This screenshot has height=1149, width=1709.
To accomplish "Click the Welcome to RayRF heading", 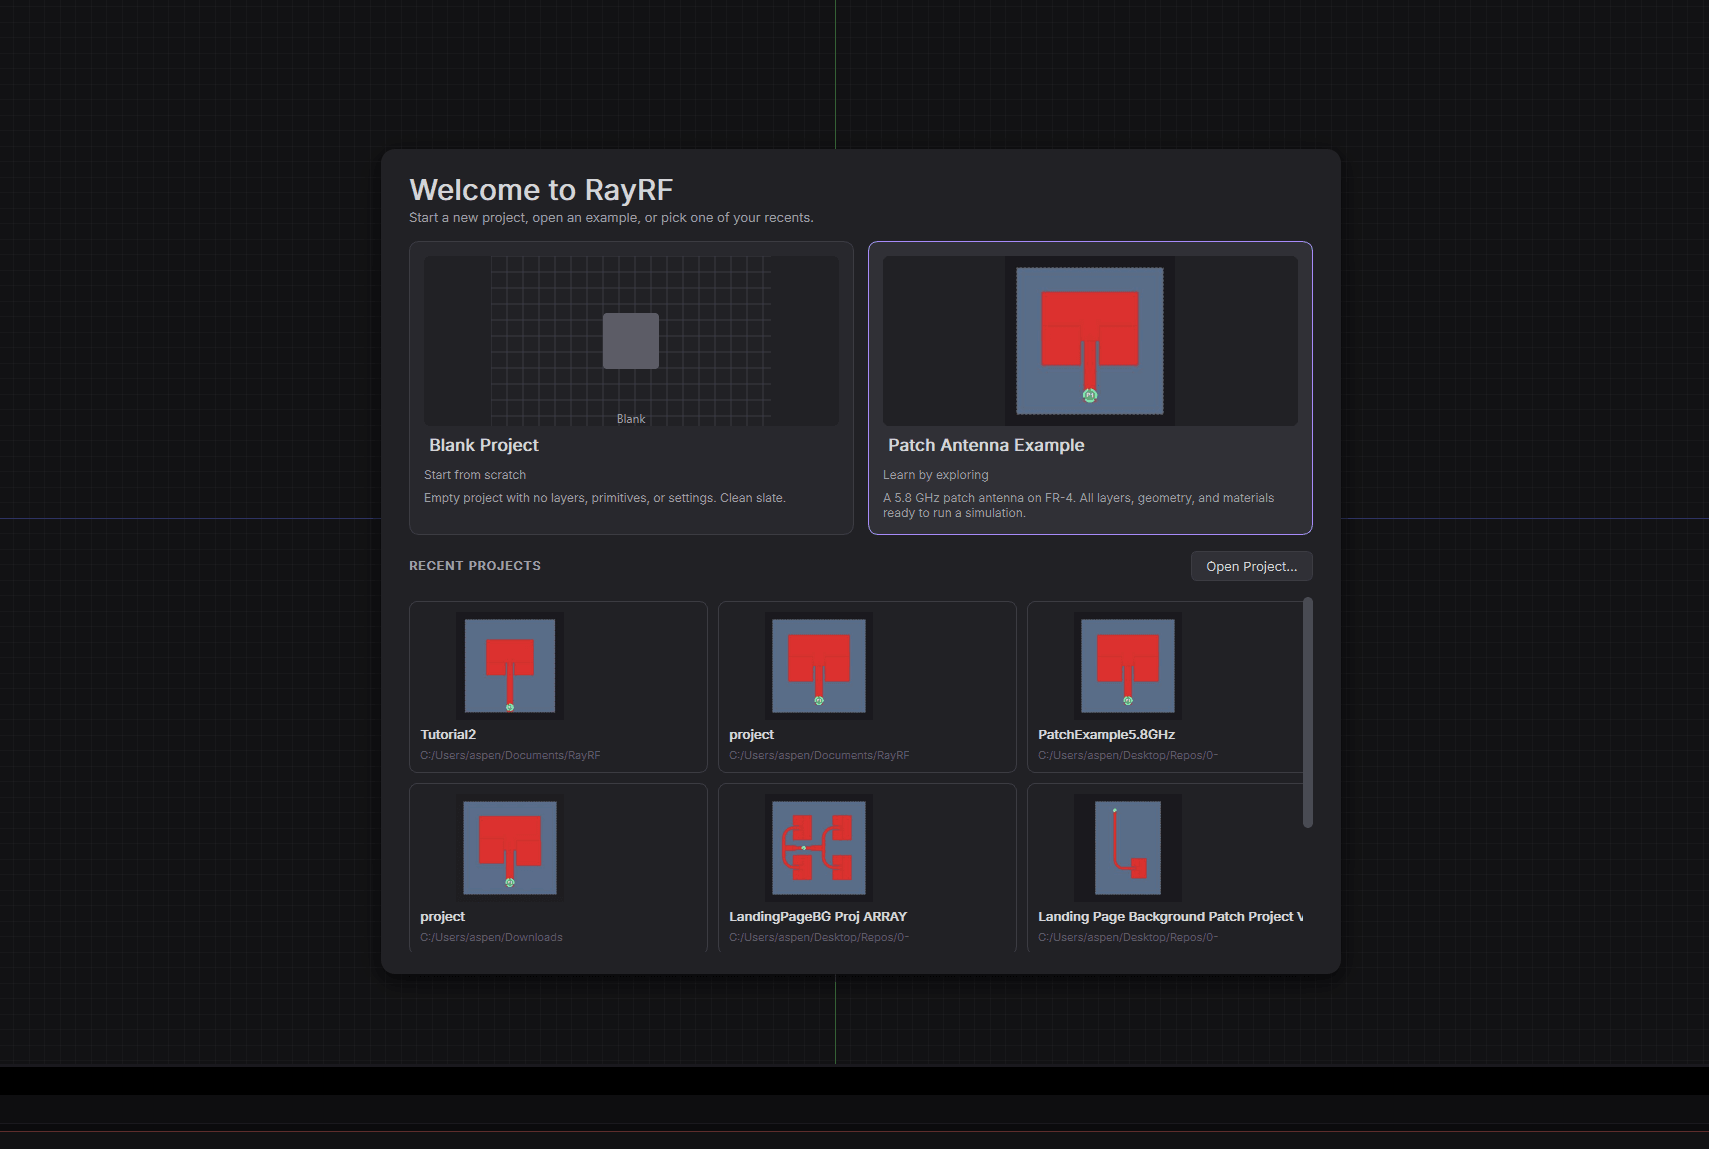I will tap(541, 190).
